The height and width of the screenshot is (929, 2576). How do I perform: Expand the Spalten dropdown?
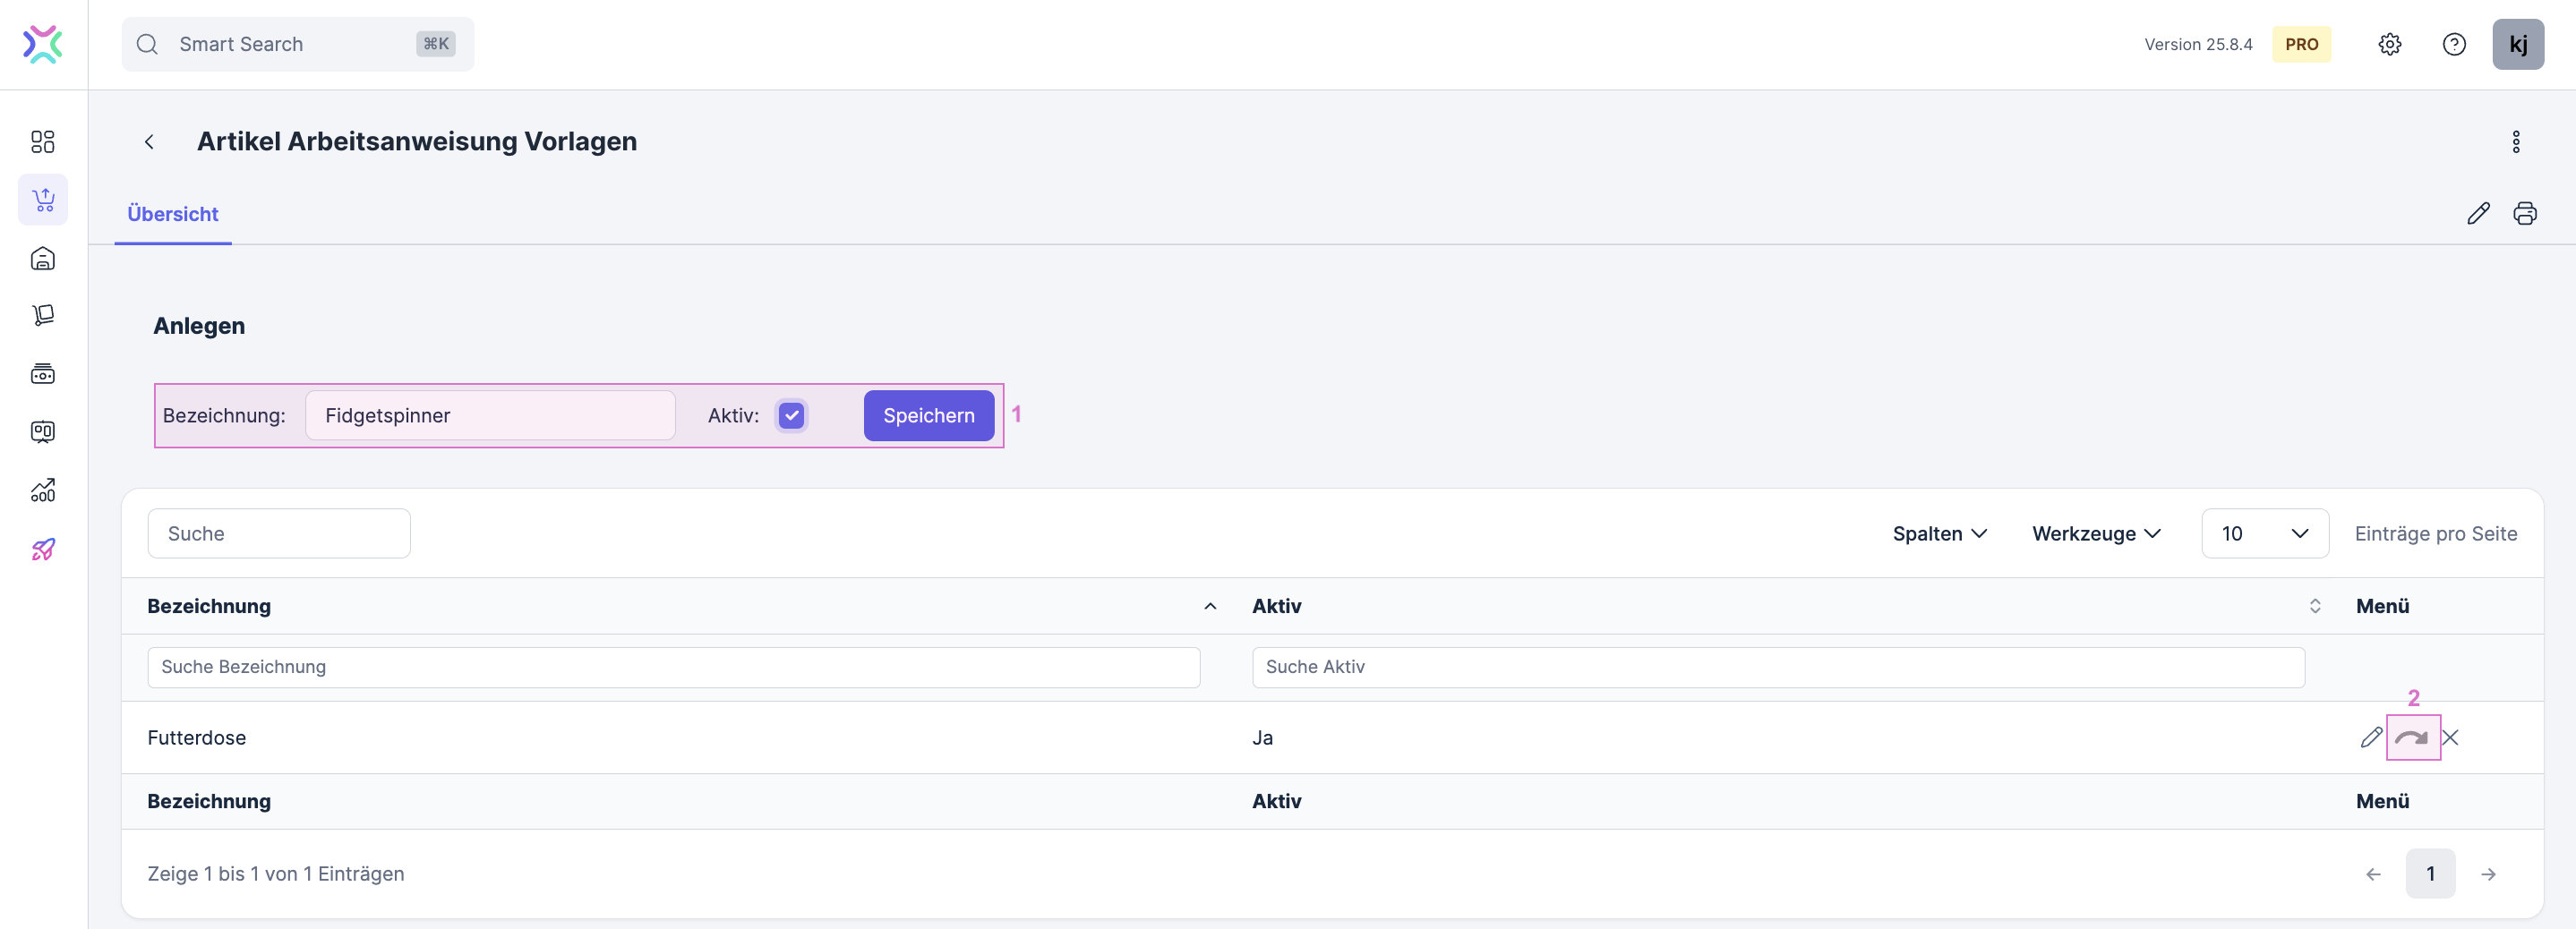click(1938, 534)
